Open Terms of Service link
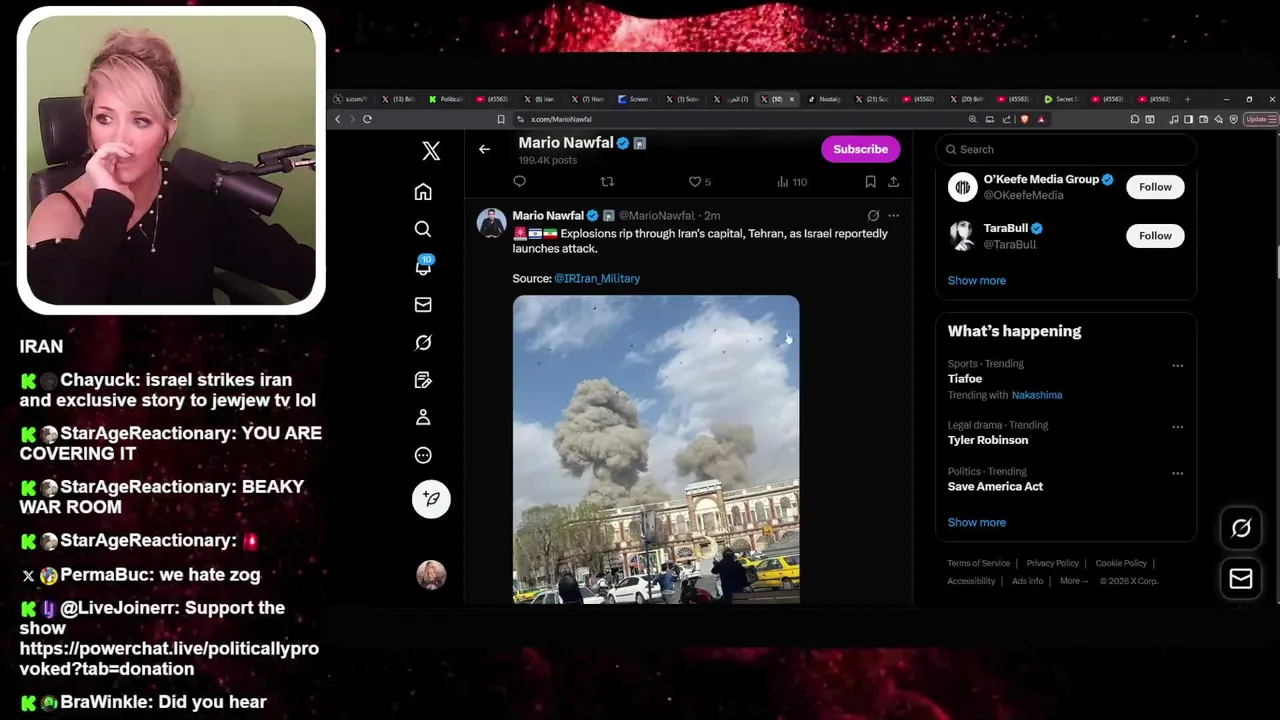 pos(979,563)
